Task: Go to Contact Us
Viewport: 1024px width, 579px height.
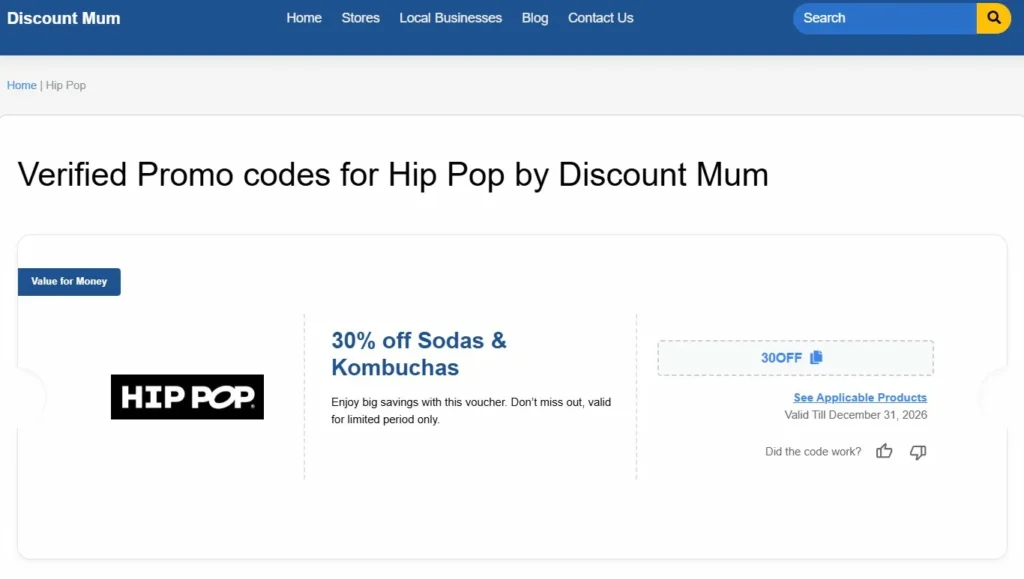Action: click(x=600, y=18)
